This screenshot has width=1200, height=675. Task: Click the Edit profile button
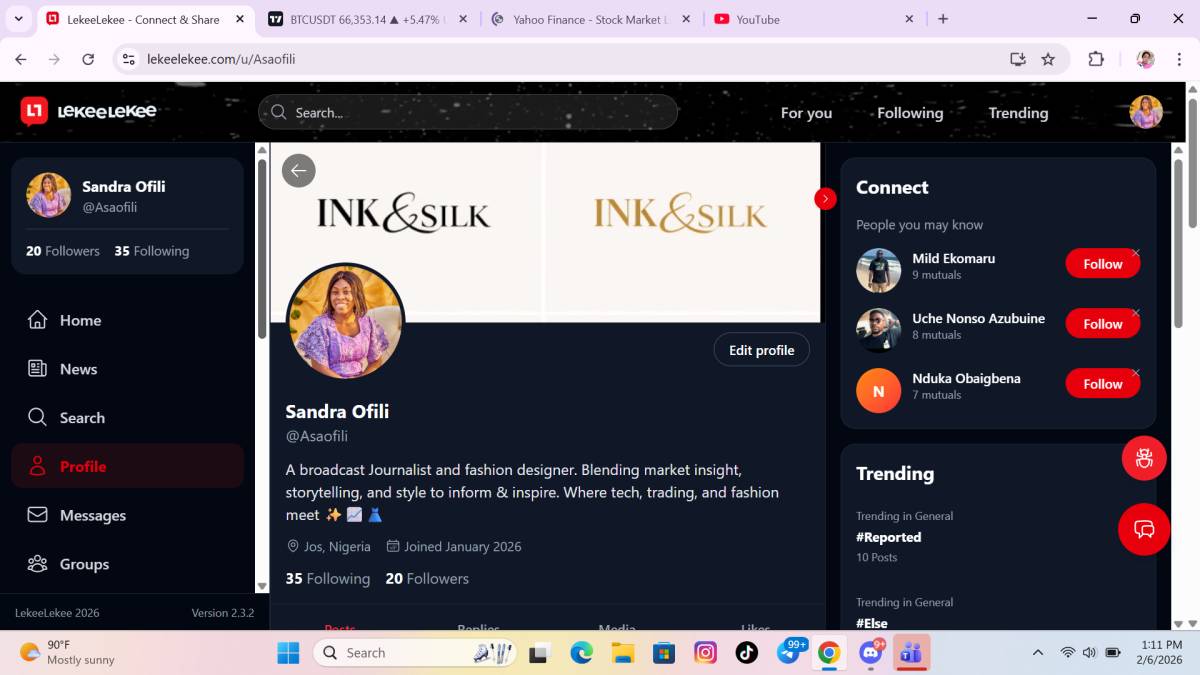[761, 350]
